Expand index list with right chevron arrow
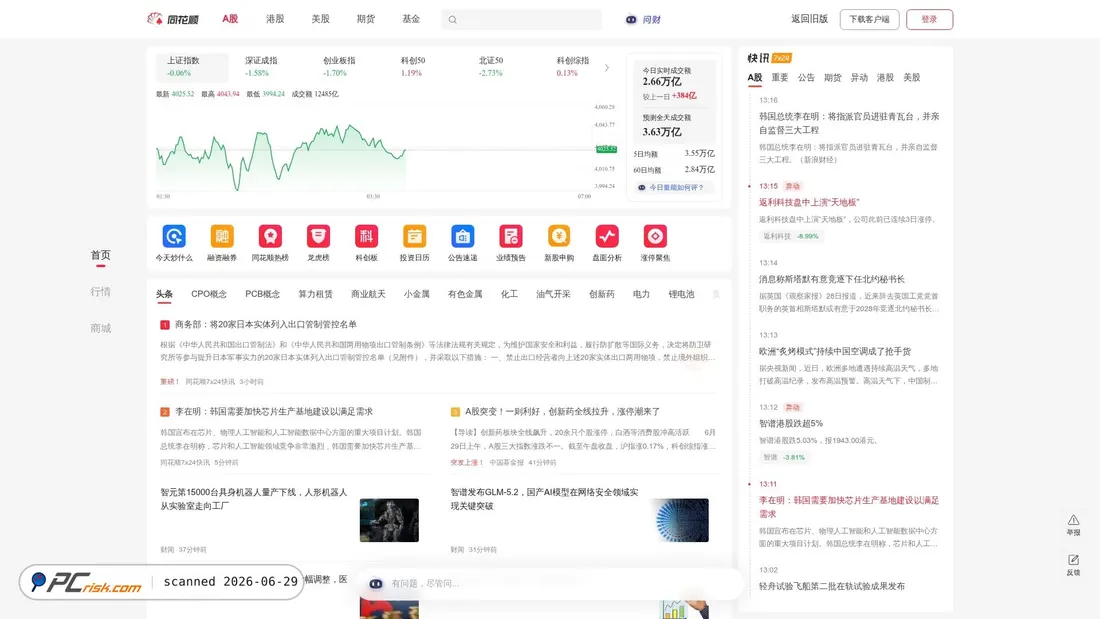This screenshot has width=1100, height=619. pos(607,67)
